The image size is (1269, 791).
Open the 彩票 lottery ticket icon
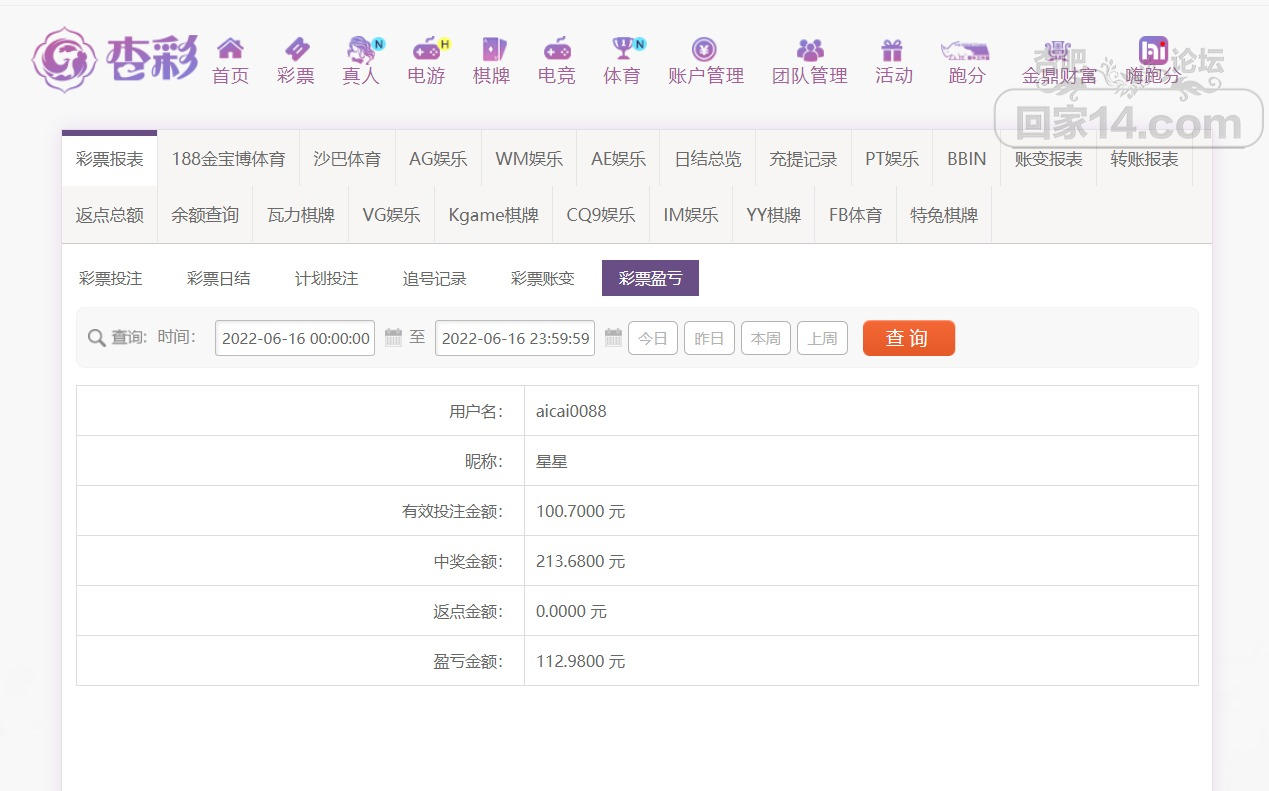tap(296, 49)
